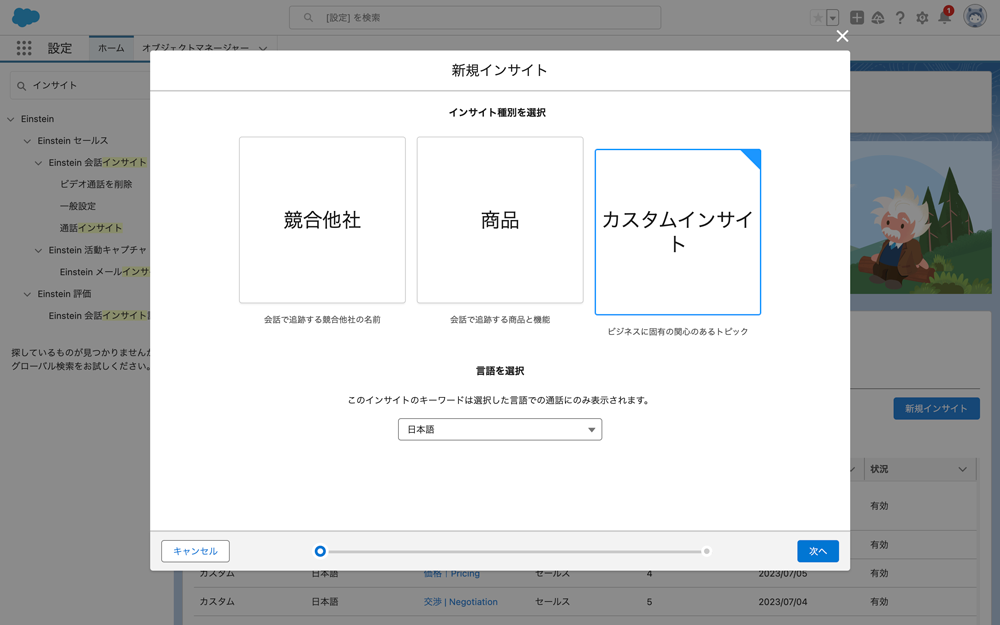Viewport: 1000px width, 625px height.
Task: Select the 商品 insight type card
Action: 500,220
